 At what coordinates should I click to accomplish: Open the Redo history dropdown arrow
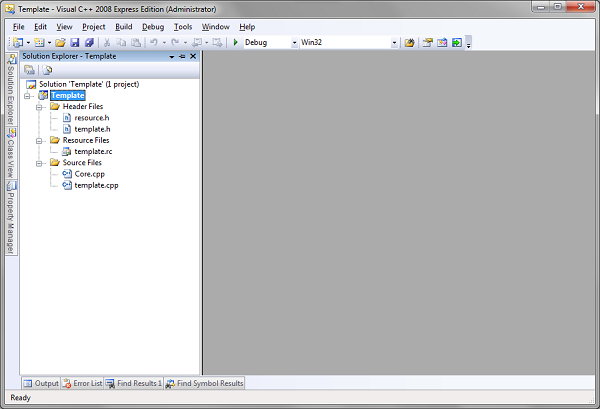tap(186, 43)
